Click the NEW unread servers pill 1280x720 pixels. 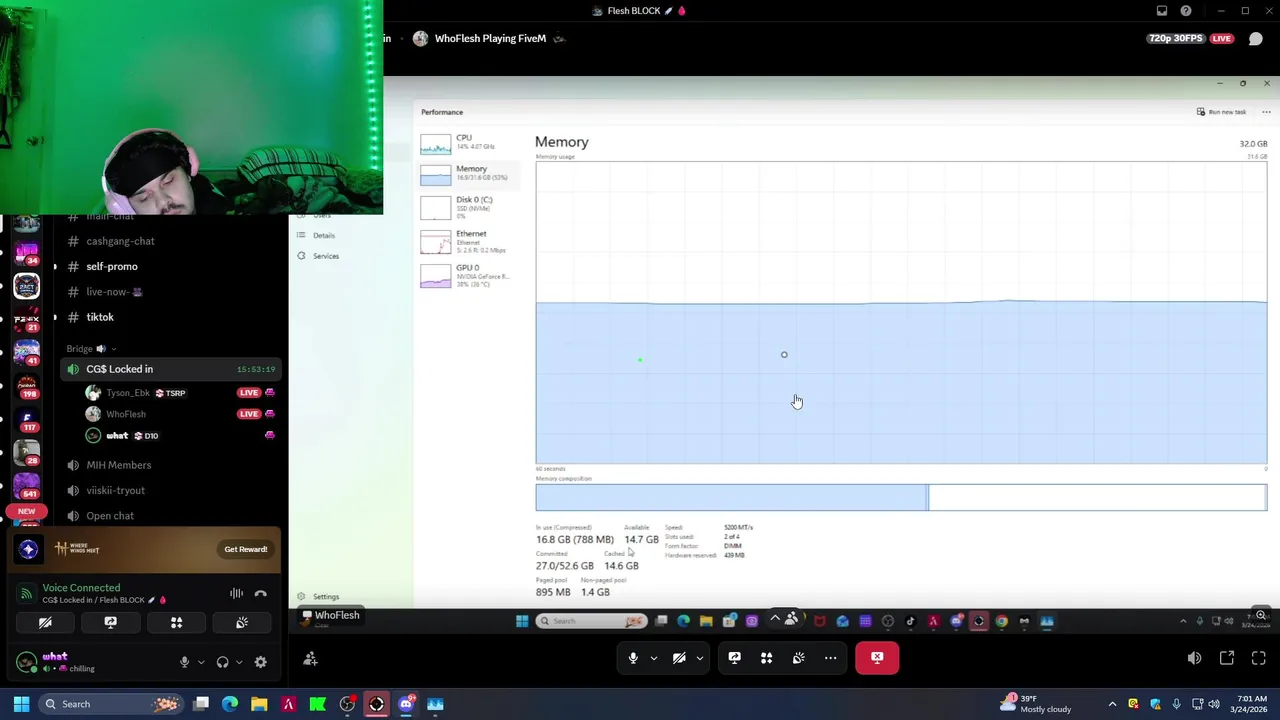26,511
